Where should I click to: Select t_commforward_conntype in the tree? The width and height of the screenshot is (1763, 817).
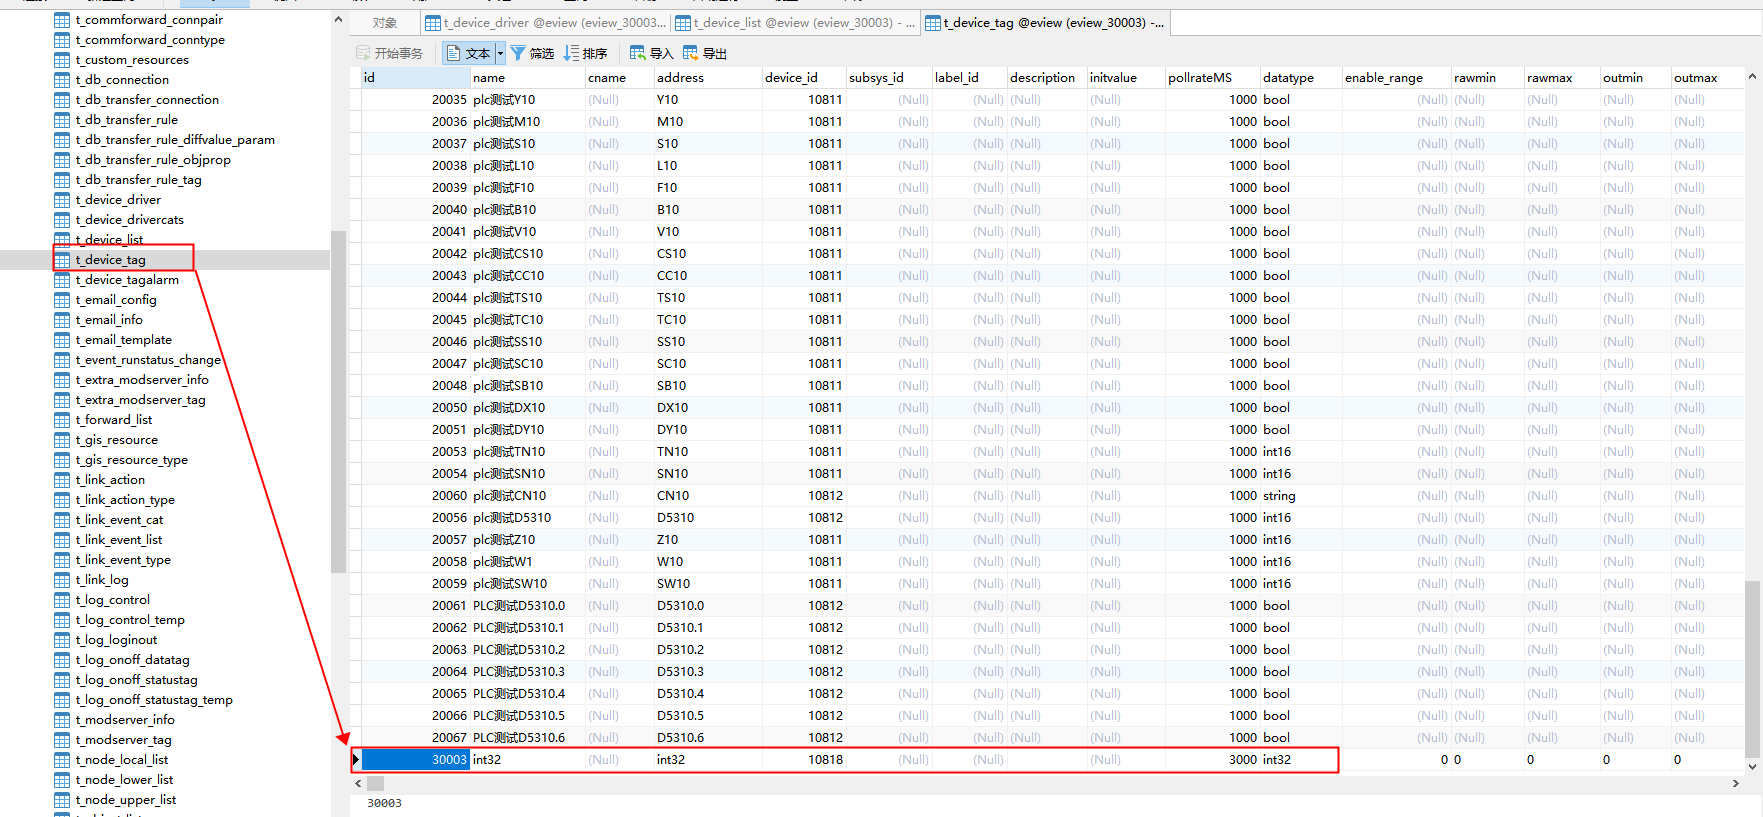(x=150, y=40)
